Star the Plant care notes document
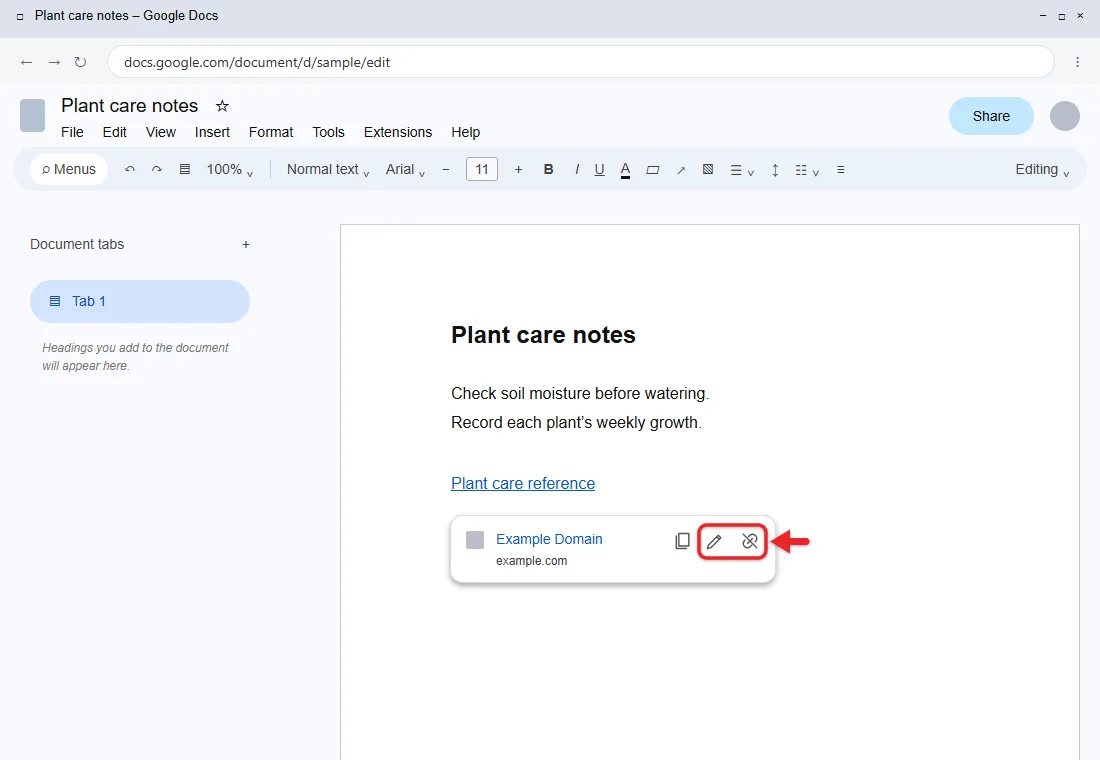The width and height of the screenshot is (1100, 760). [222, 106]
